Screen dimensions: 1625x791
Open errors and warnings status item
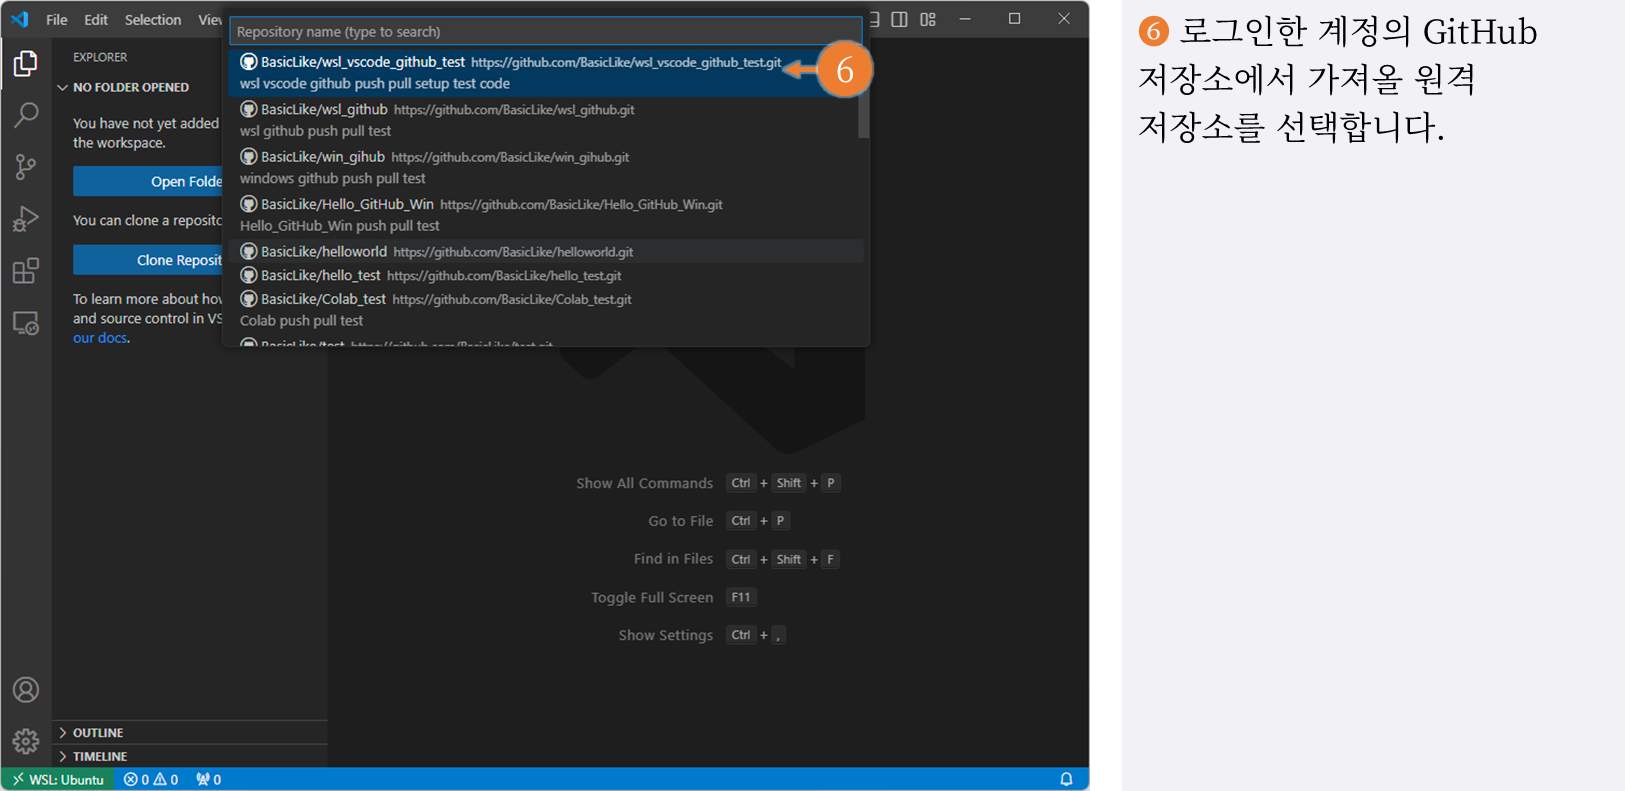pyautogui.click(x=151, y=779)
